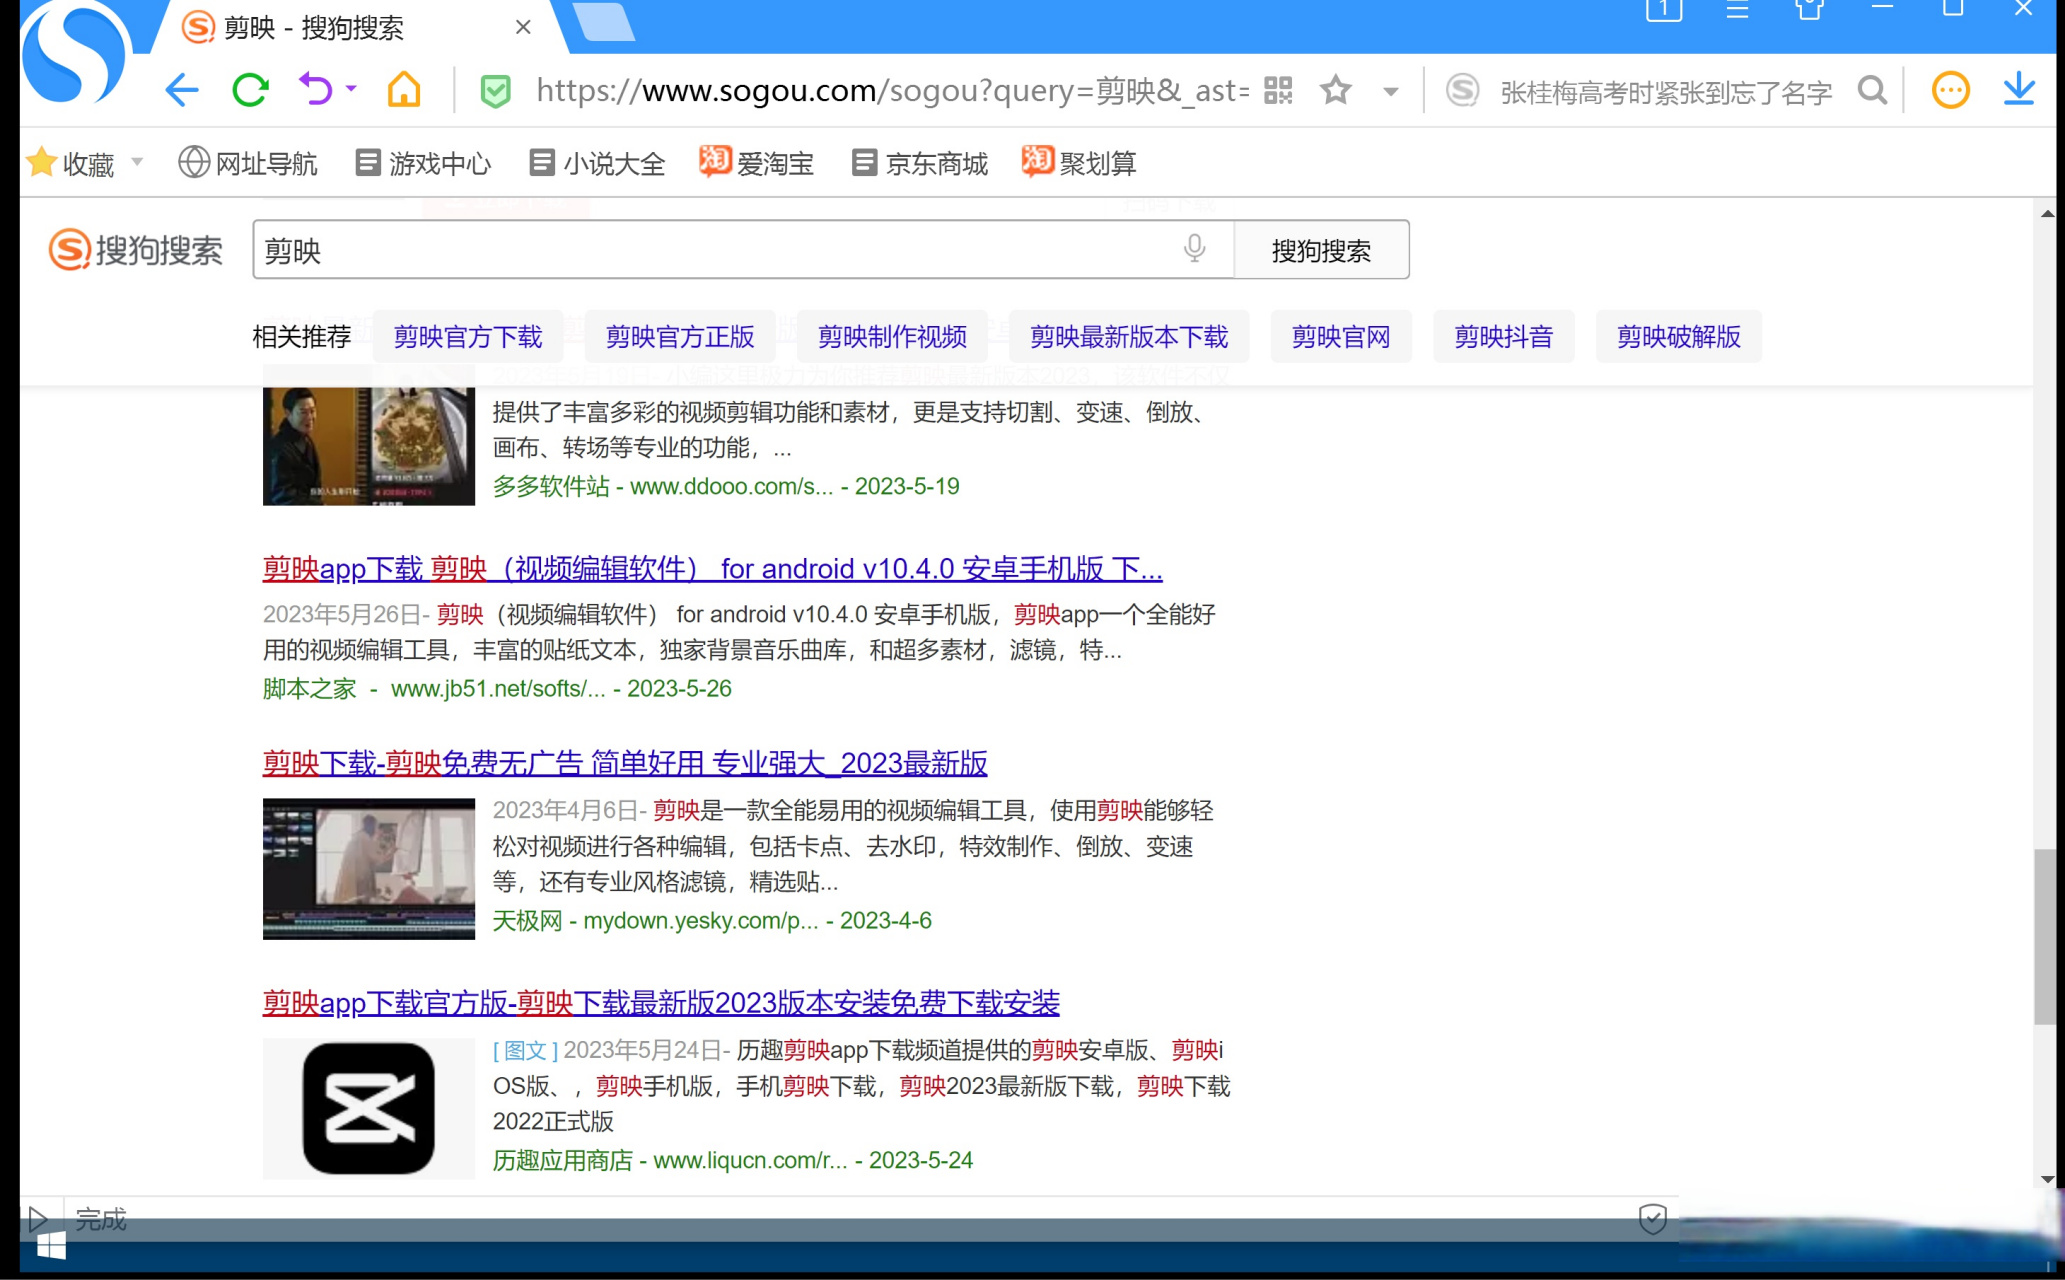Image resolution: width=2065 pixels, height=1280 pixels.
Task: Click the 脚本之家 www.jb51.net source text
Action: coord(497,689)
